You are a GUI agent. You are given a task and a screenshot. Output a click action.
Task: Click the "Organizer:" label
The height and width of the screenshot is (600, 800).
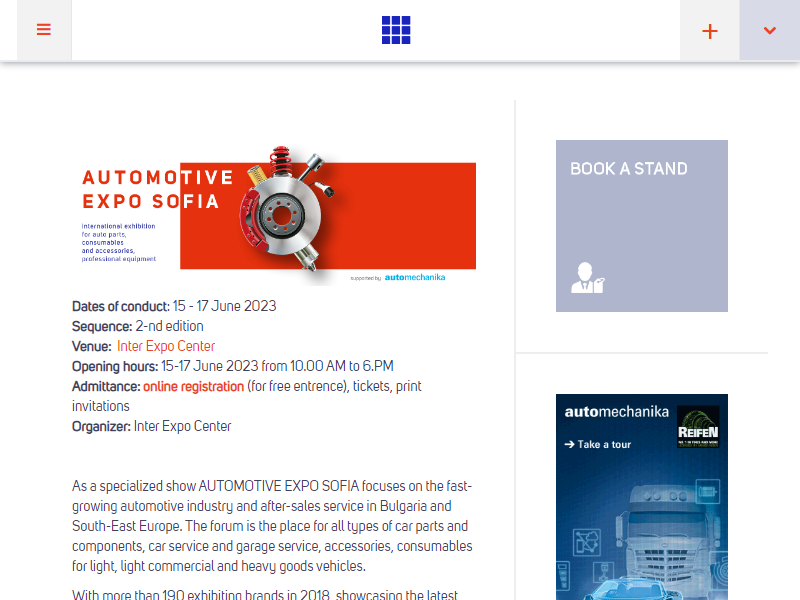click(102, 426)
